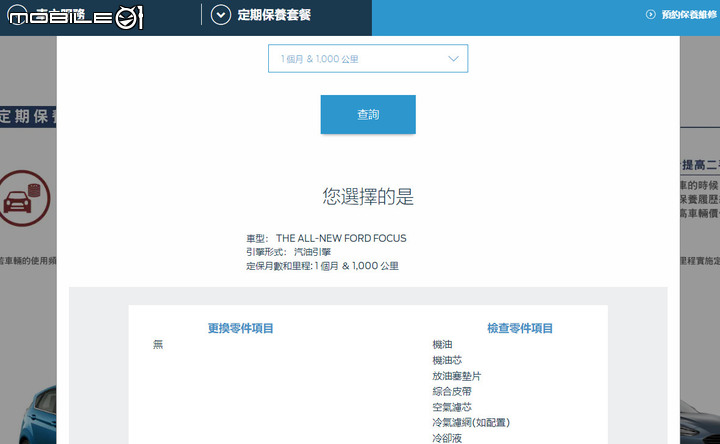Click the 查詢 button
Viewport: 720px width, 444px height.
click(368, 114)
